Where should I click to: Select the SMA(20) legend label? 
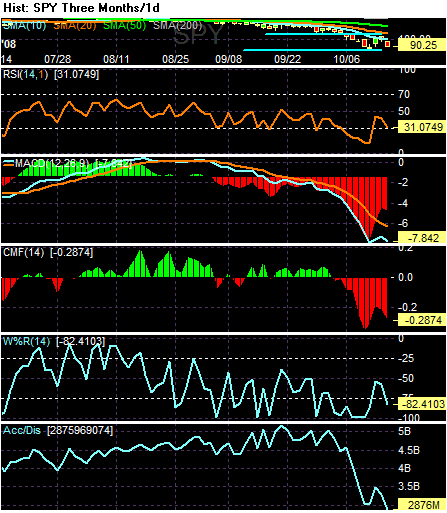click(x=75, y=25)
